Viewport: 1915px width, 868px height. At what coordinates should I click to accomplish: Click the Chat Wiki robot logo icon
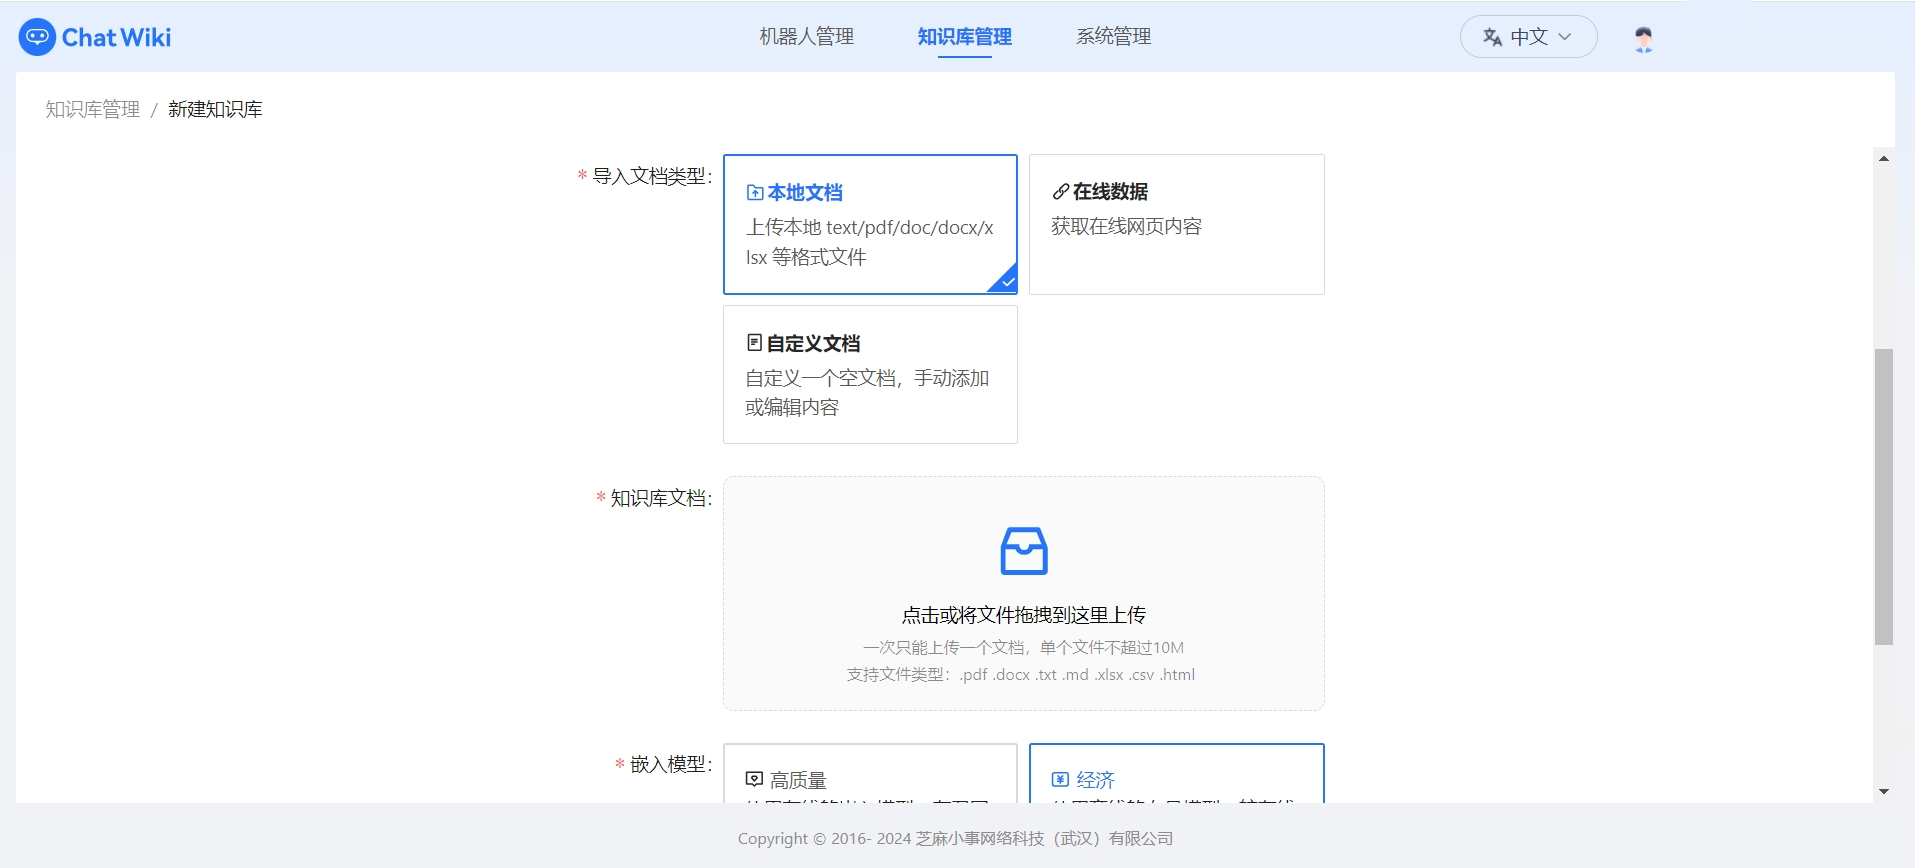pyautogui.click(x=37, y=37)
